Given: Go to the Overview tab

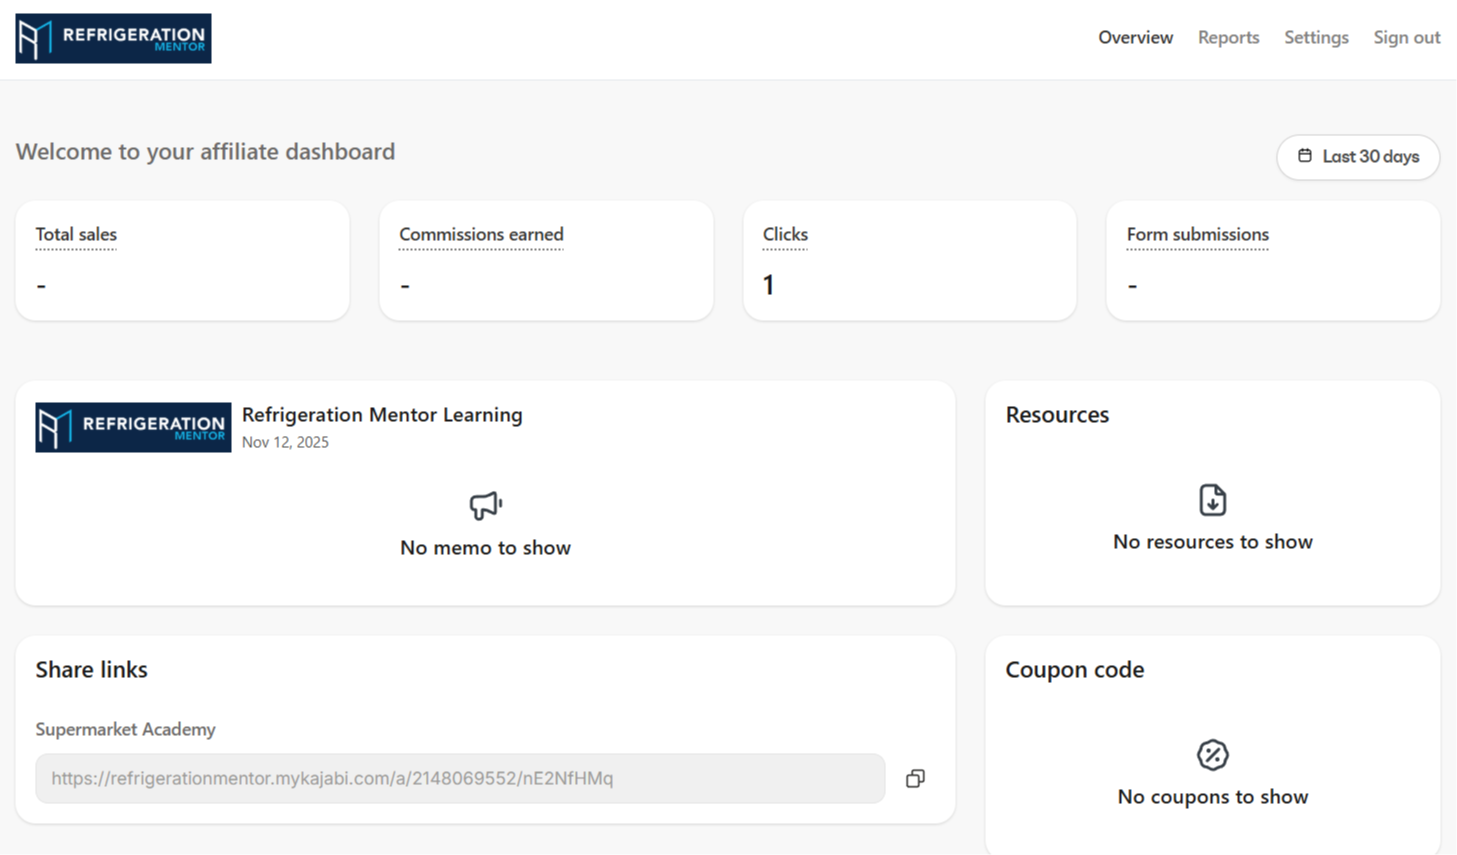Looking at the screenshot, I should tap(1135, 38).
